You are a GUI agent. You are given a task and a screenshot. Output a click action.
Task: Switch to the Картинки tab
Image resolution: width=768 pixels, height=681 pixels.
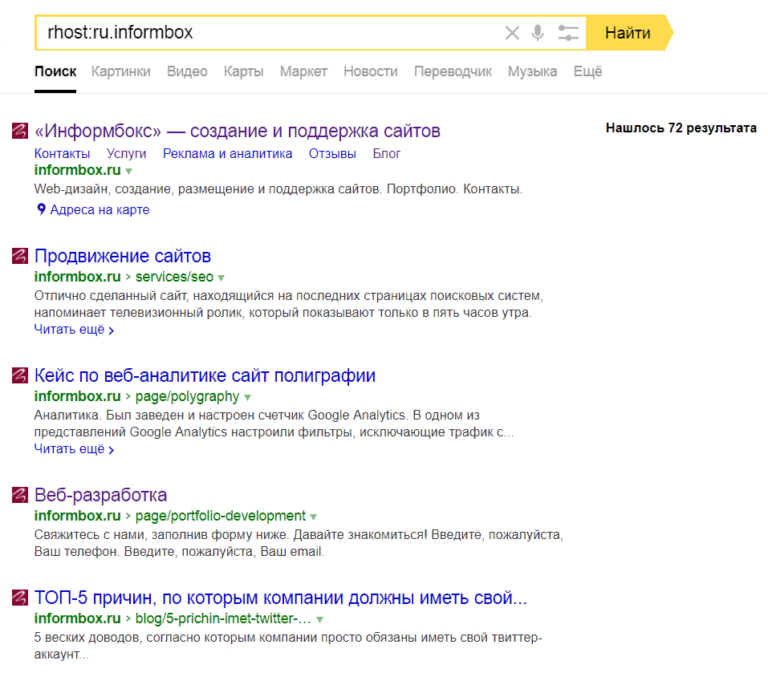tap(120, 72)
